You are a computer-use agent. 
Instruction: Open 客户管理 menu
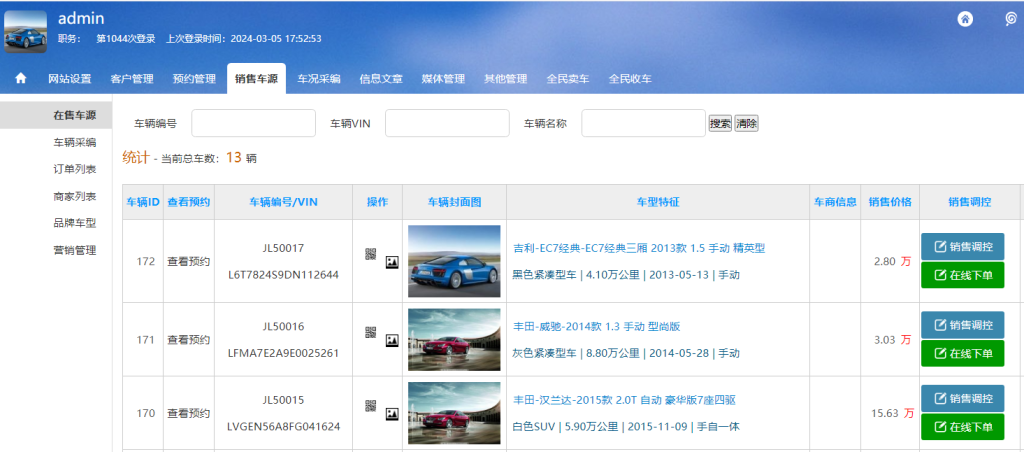132,79
